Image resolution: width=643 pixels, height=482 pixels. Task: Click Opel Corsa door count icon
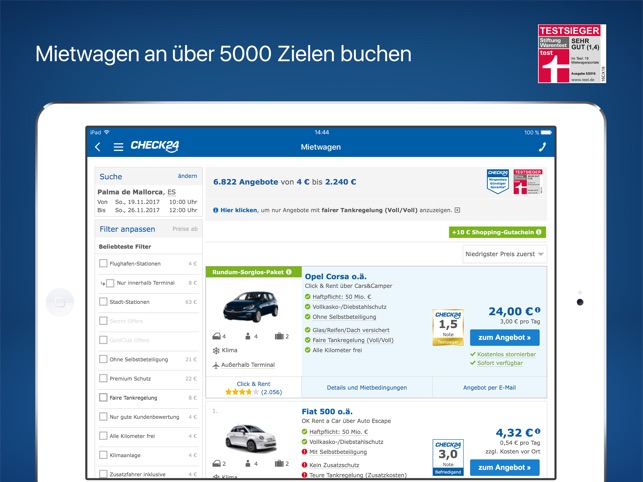coord(217,336)
